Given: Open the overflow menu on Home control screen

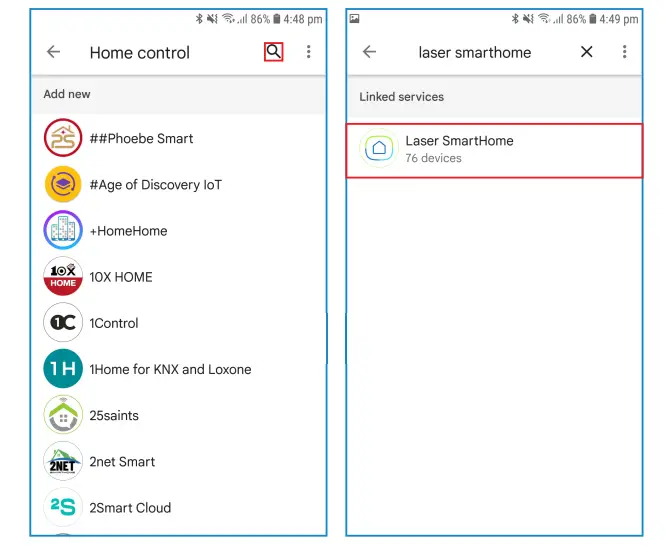Looking at the screenshot, I should (x=309, y=52).
